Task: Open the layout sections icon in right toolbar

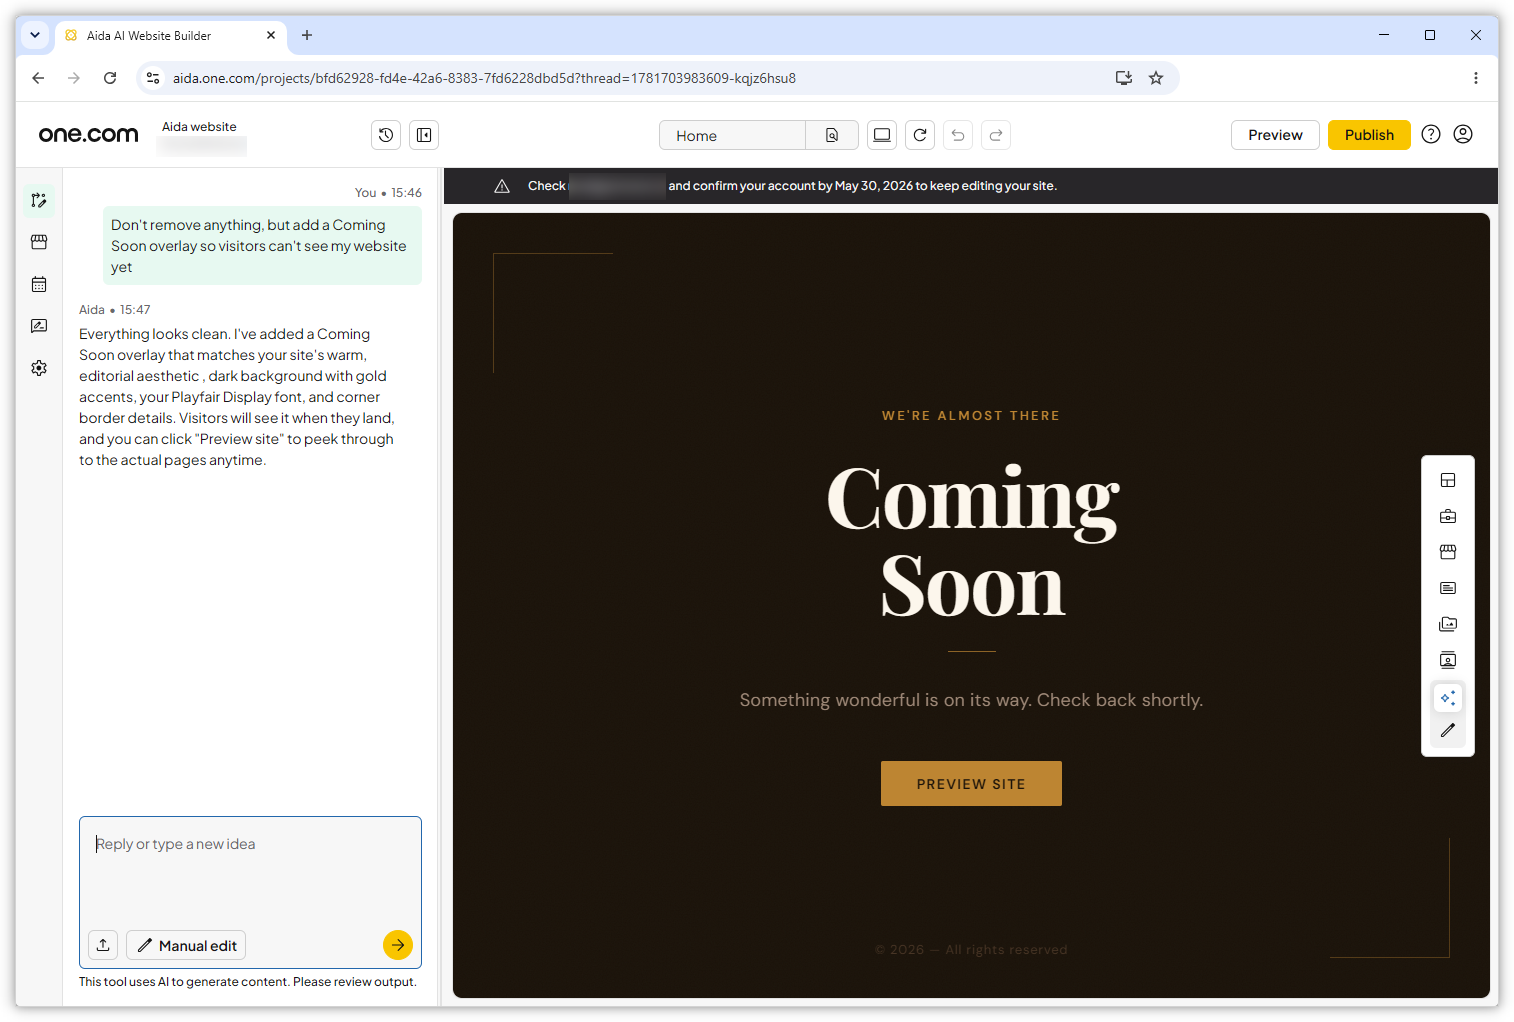Action: pos(1448,480)
